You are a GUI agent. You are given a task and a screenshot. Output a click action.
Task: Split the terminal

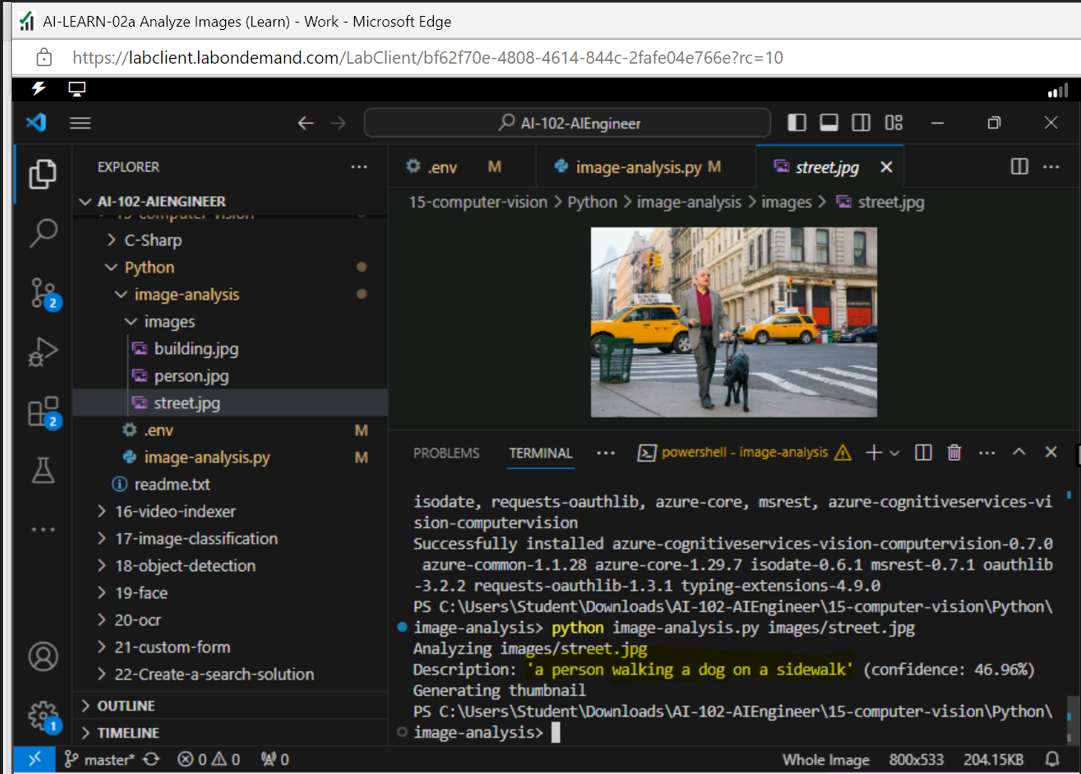click(x=923, y=452)
